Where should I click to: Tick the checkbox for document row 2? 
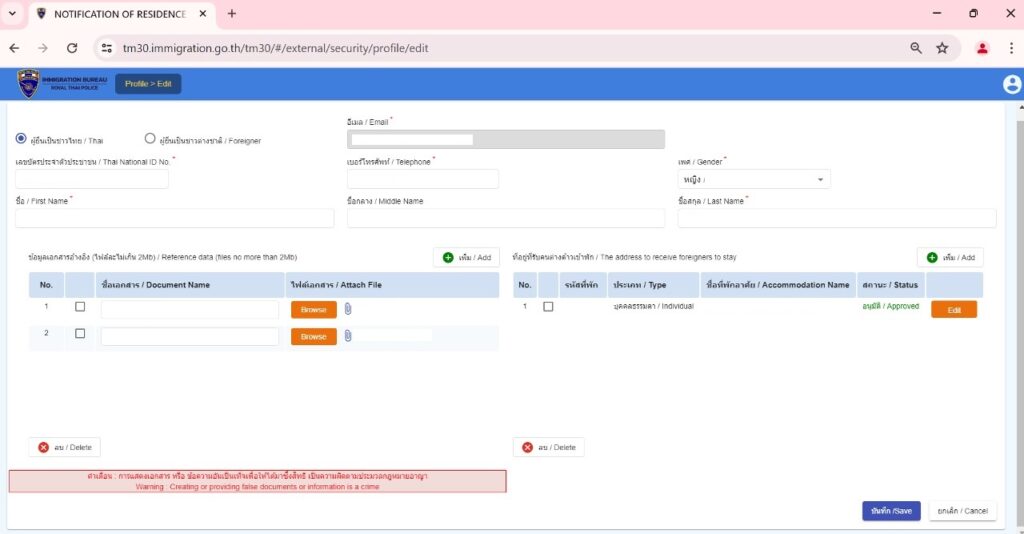80,334
